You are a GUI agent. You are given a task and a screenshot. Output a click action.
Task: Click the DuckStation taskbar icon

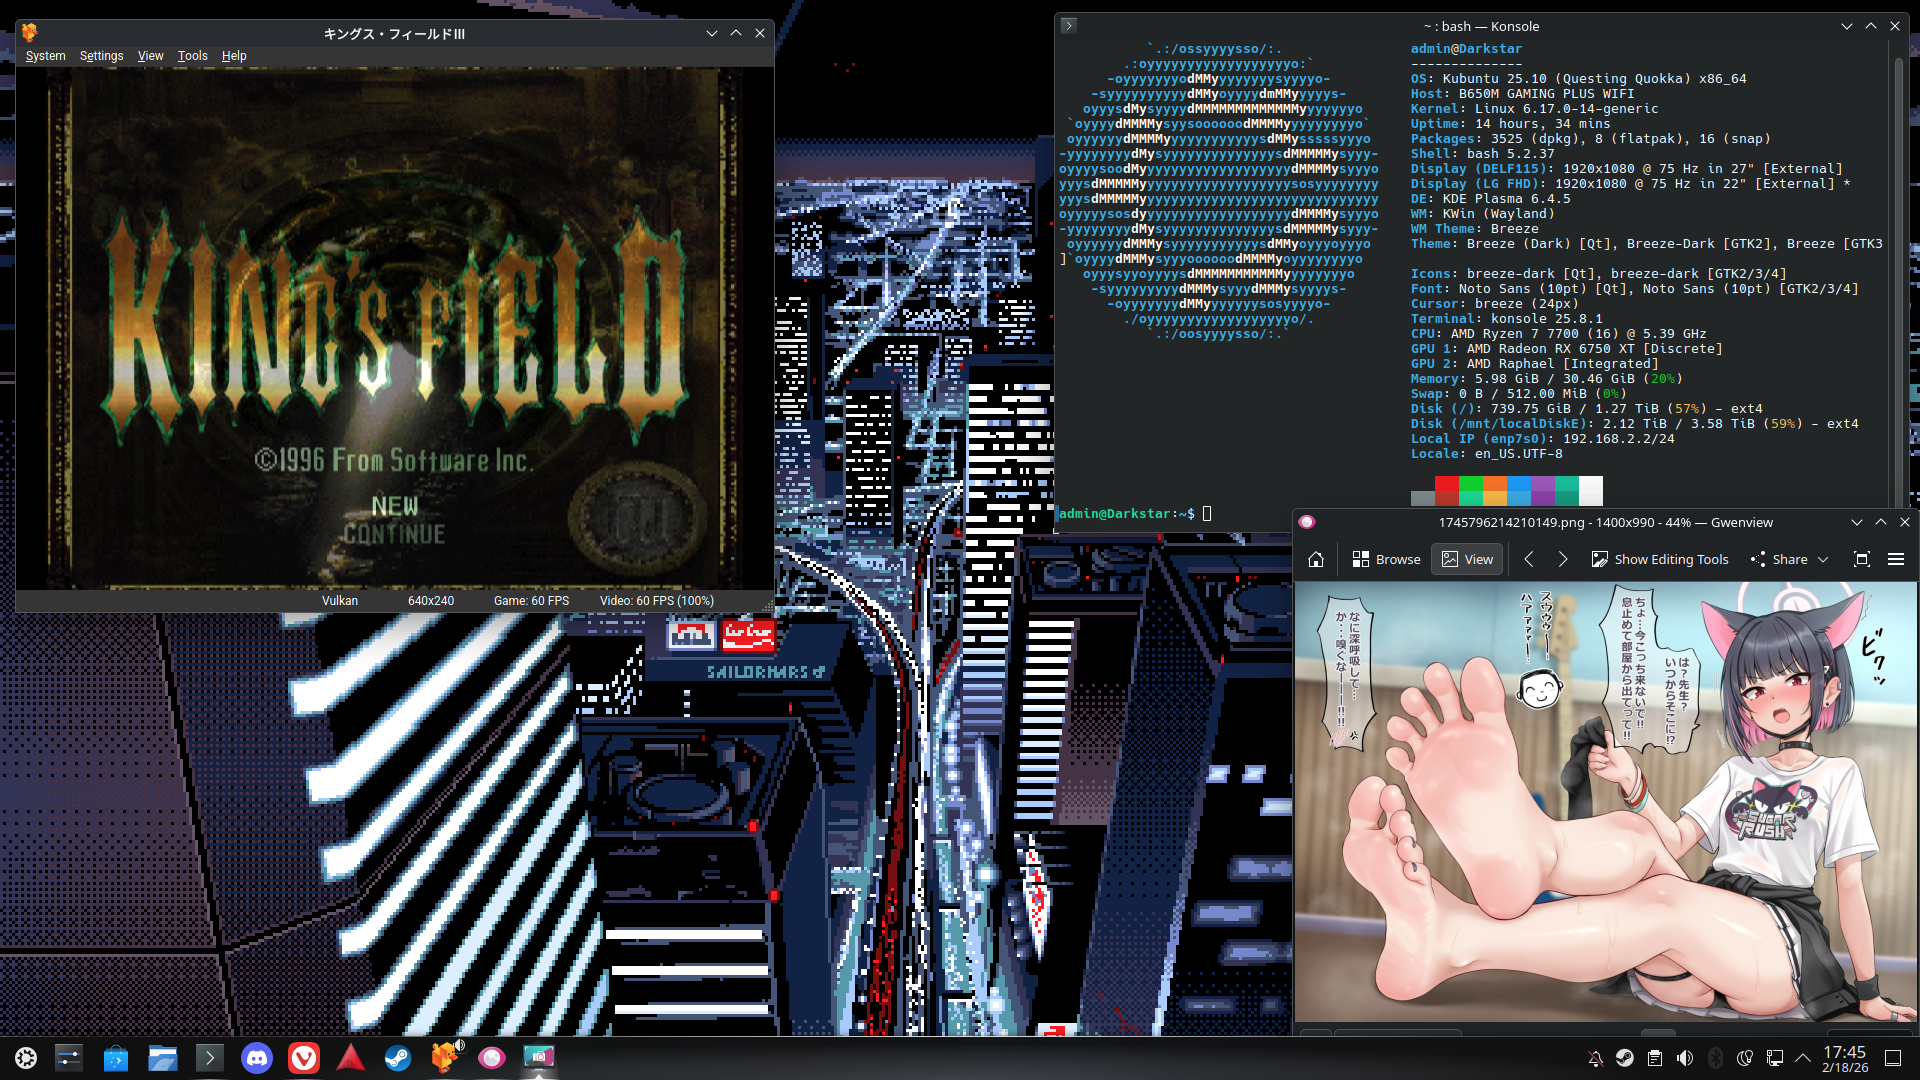pos(444,1058)
